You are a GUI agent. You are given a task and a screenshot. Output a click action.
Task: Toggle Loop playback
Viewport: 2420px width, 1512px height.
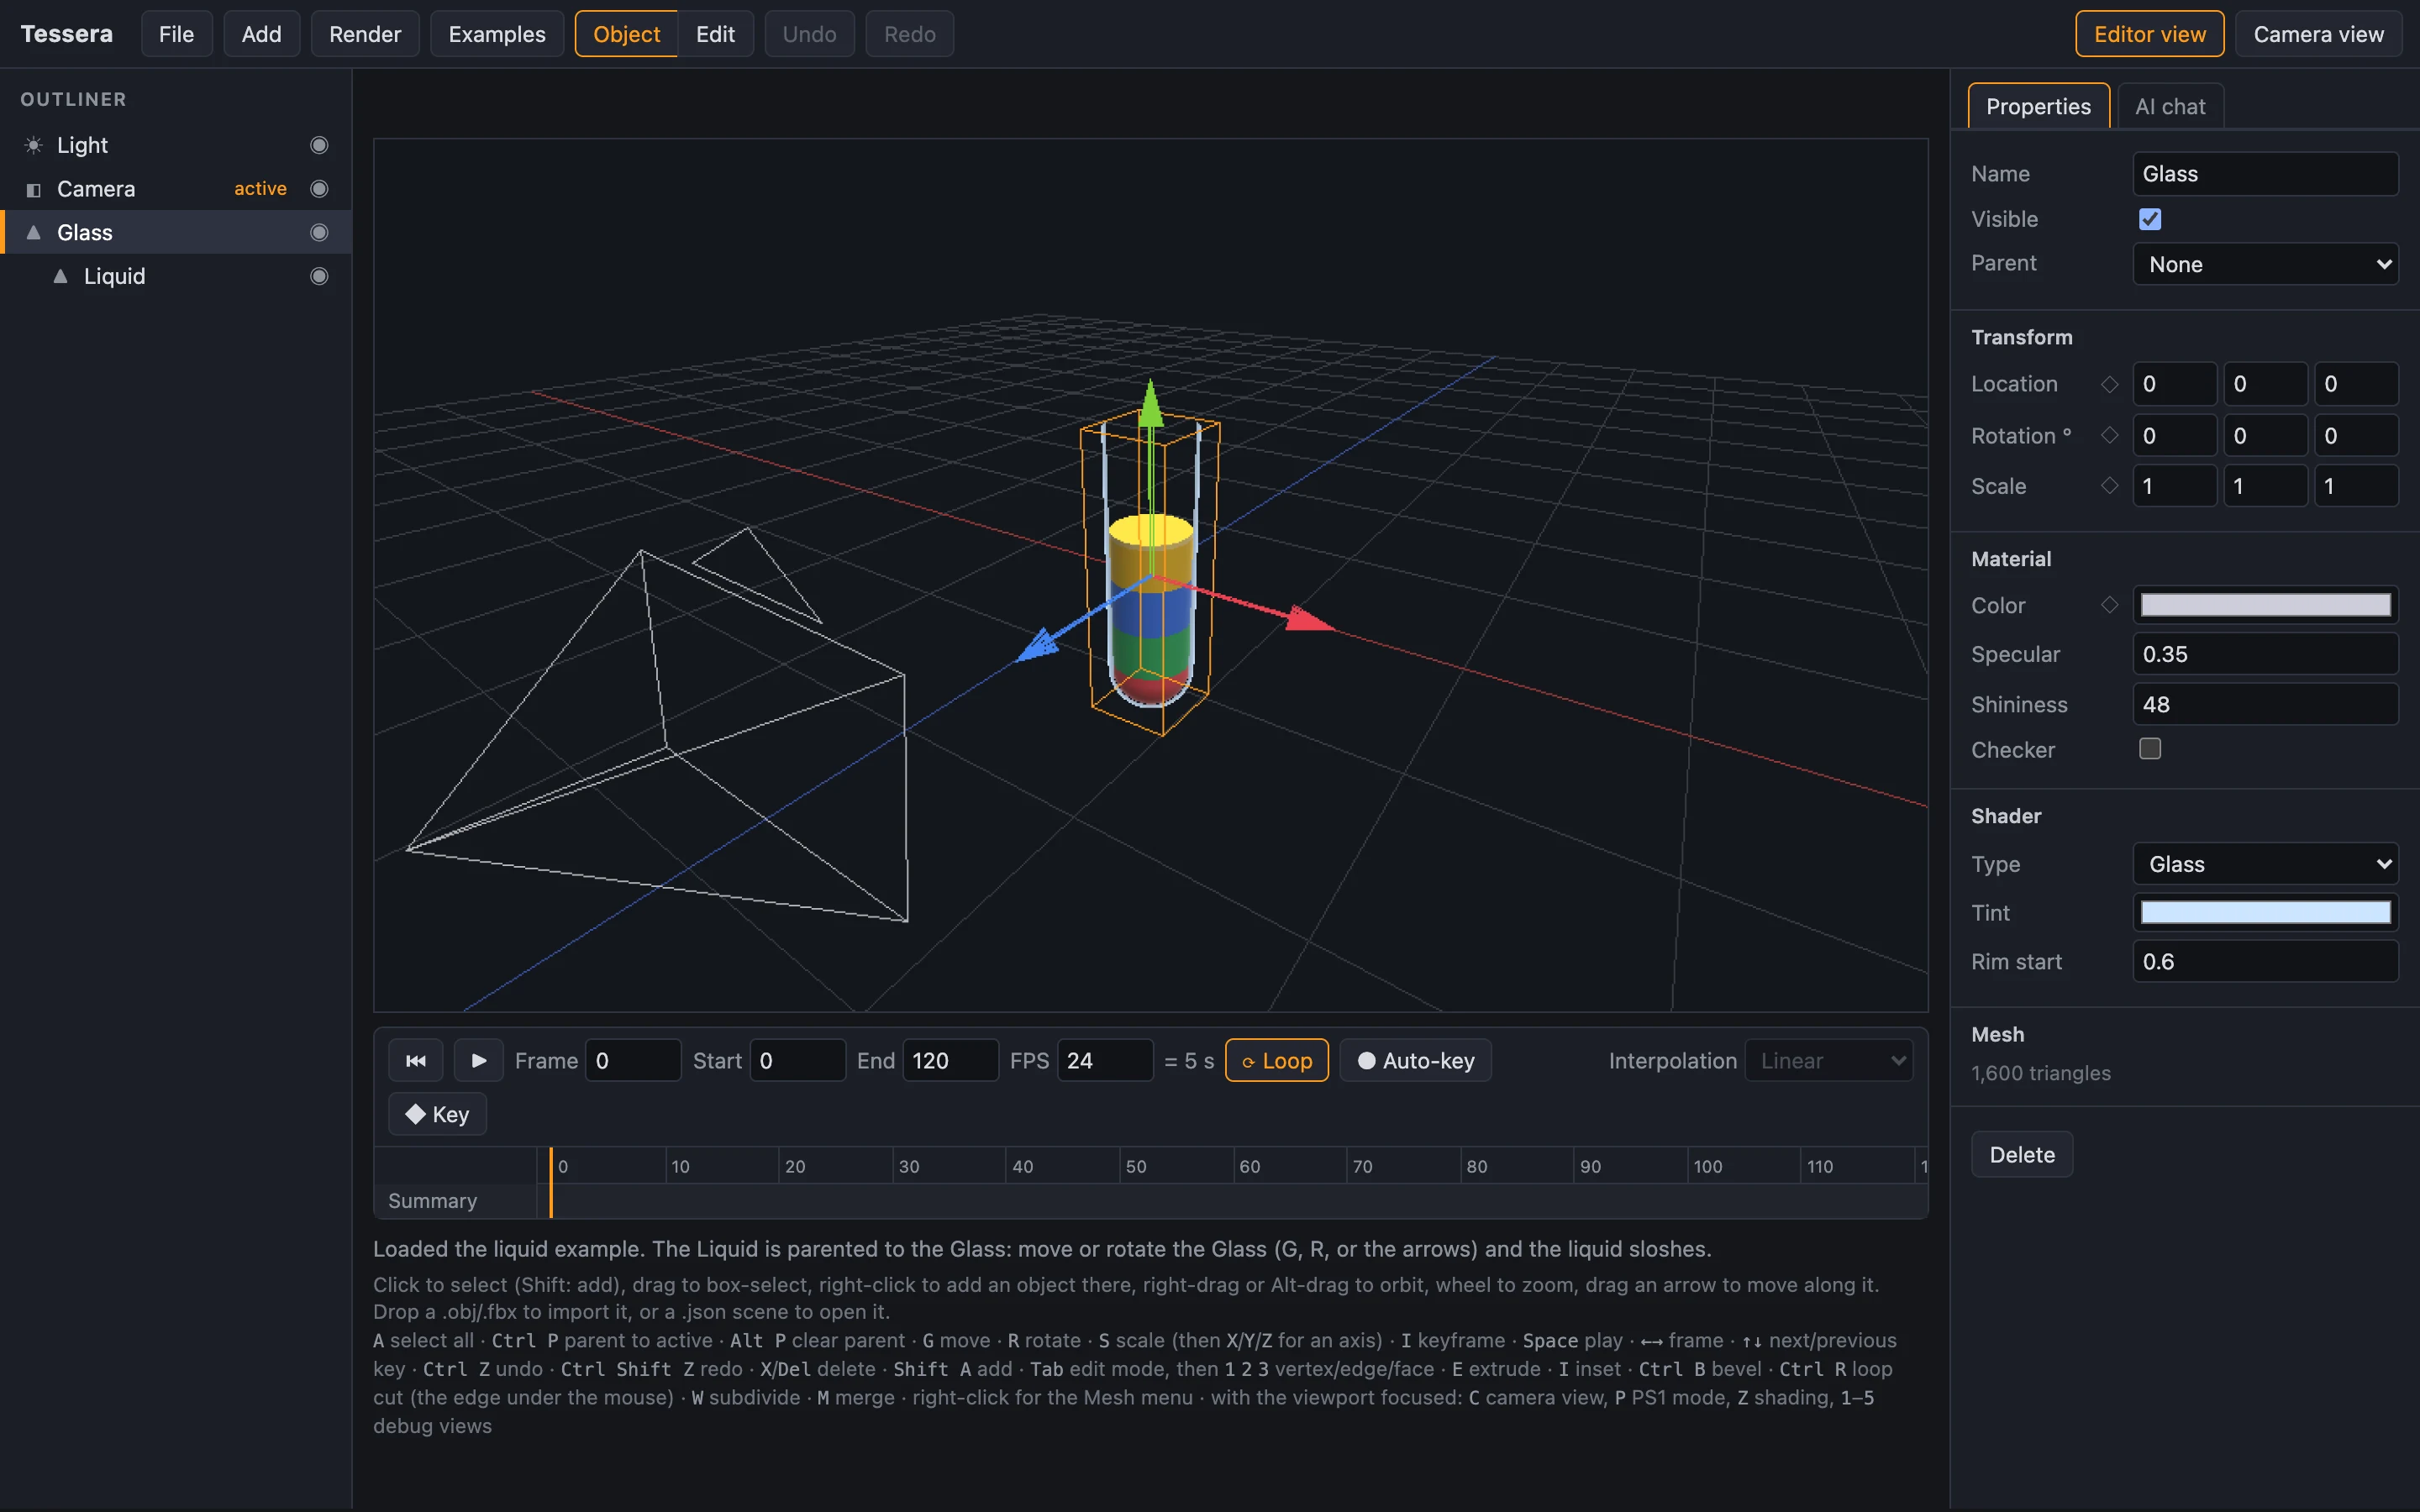pos(1276,1060)
